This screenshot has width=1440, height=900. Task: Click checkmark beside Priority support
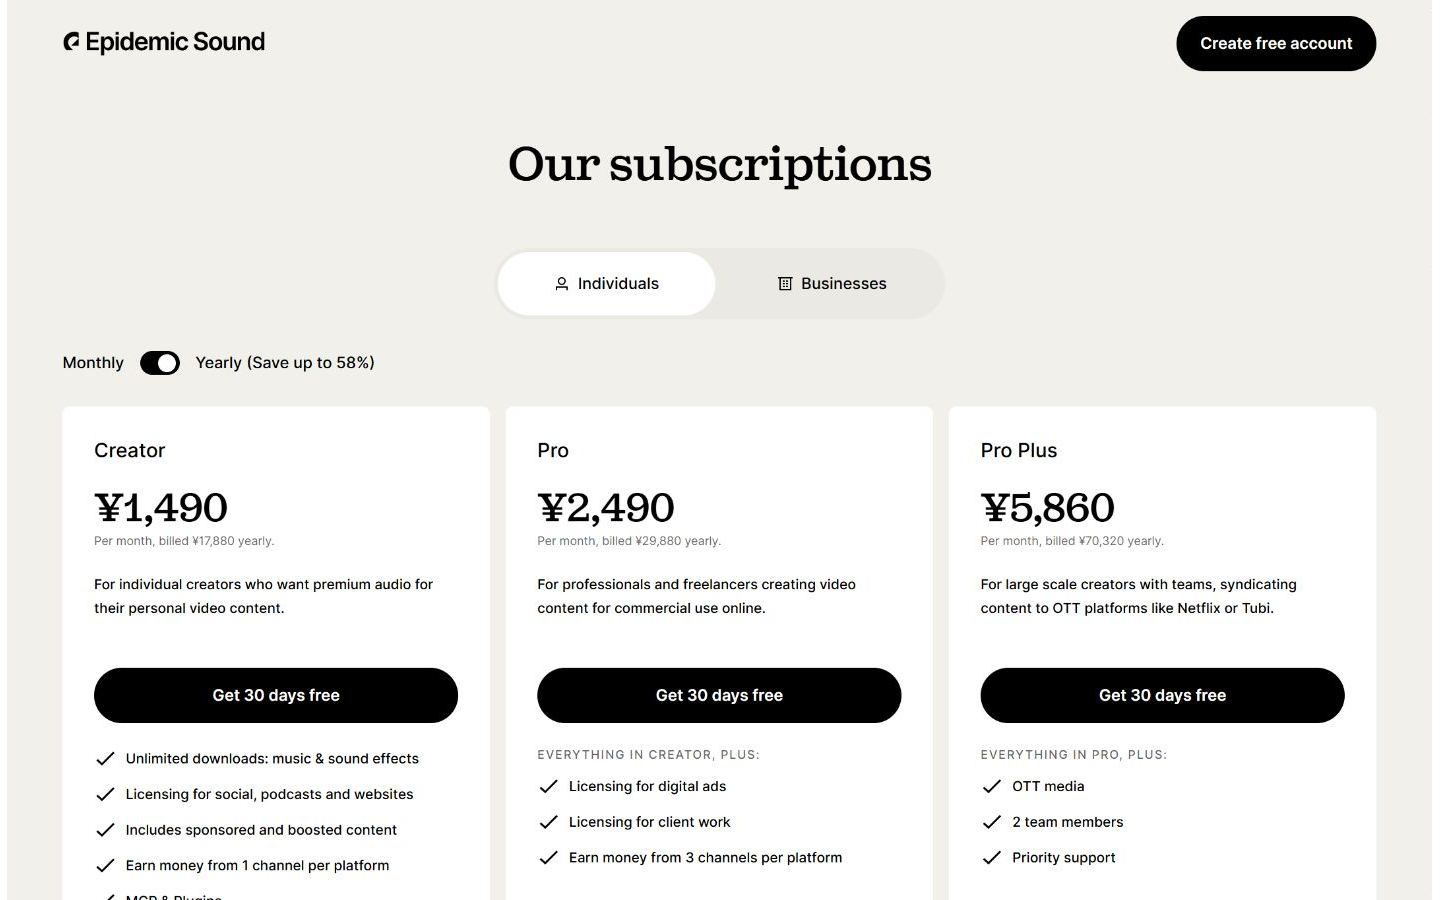(x=992, y=858)
